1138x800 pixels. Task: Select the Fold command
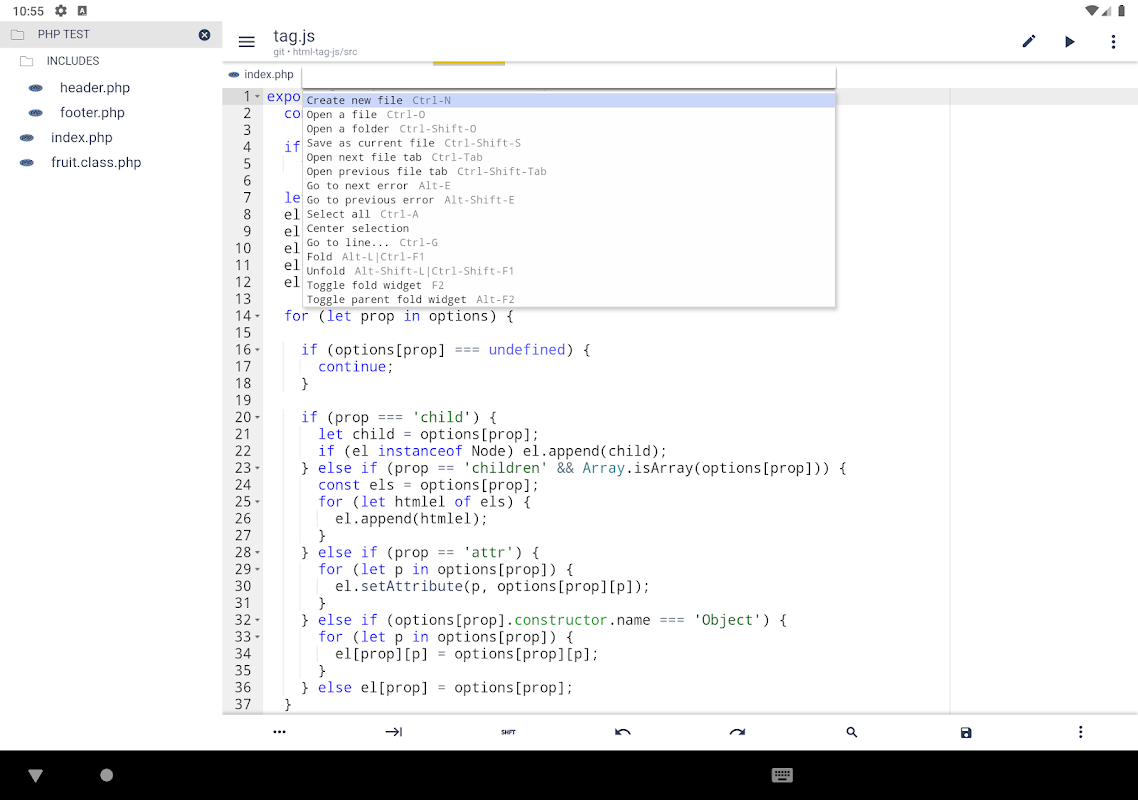point(569,257)
